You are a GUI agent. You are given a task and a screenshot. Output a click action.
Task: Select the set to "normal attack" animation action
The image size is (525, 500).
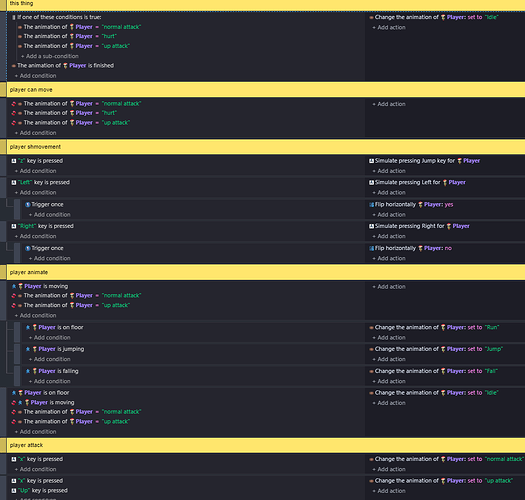(x=446, y=459)
